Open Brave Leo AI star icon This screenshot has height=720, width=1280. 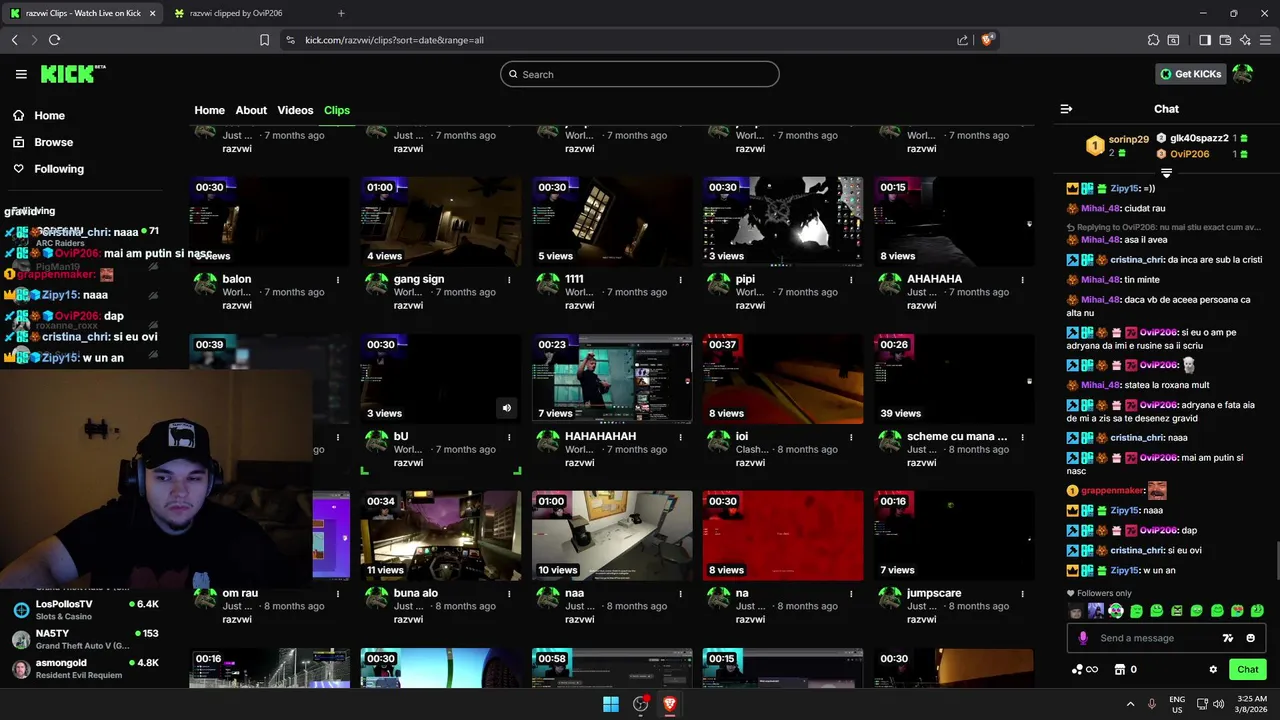coord(1245,40)
